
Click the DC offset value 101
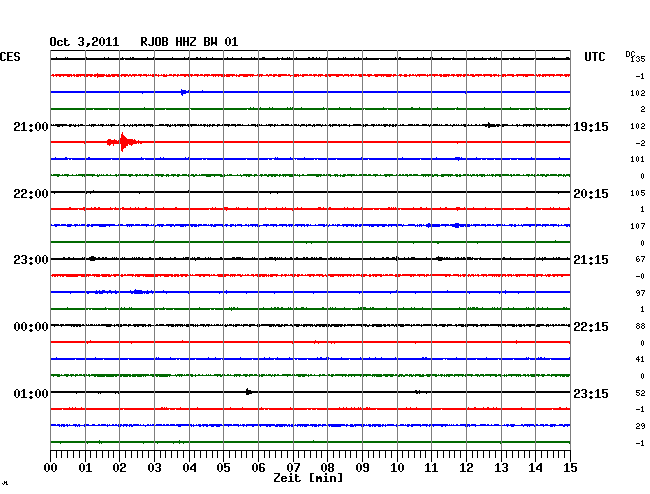(638, 159)
